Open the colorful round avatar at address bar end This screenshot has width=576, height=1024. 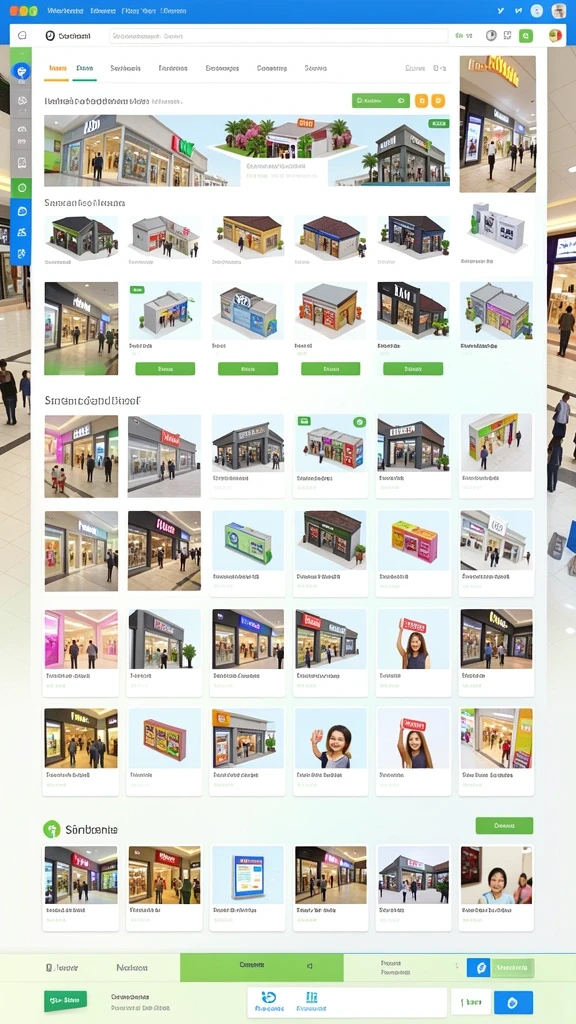click(x=555, y=35)
